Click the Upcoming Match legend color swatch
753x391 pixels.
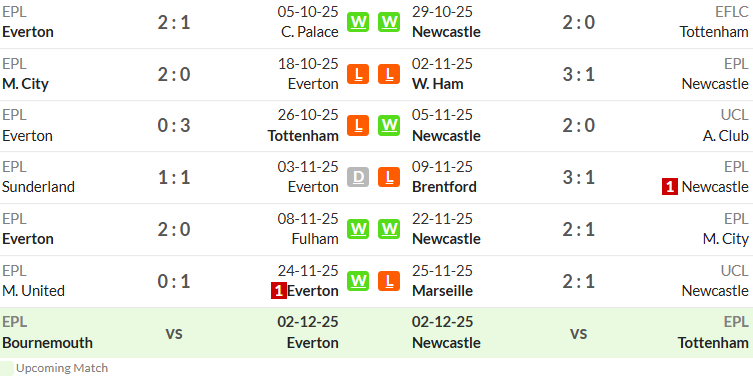tap(7, 368)
